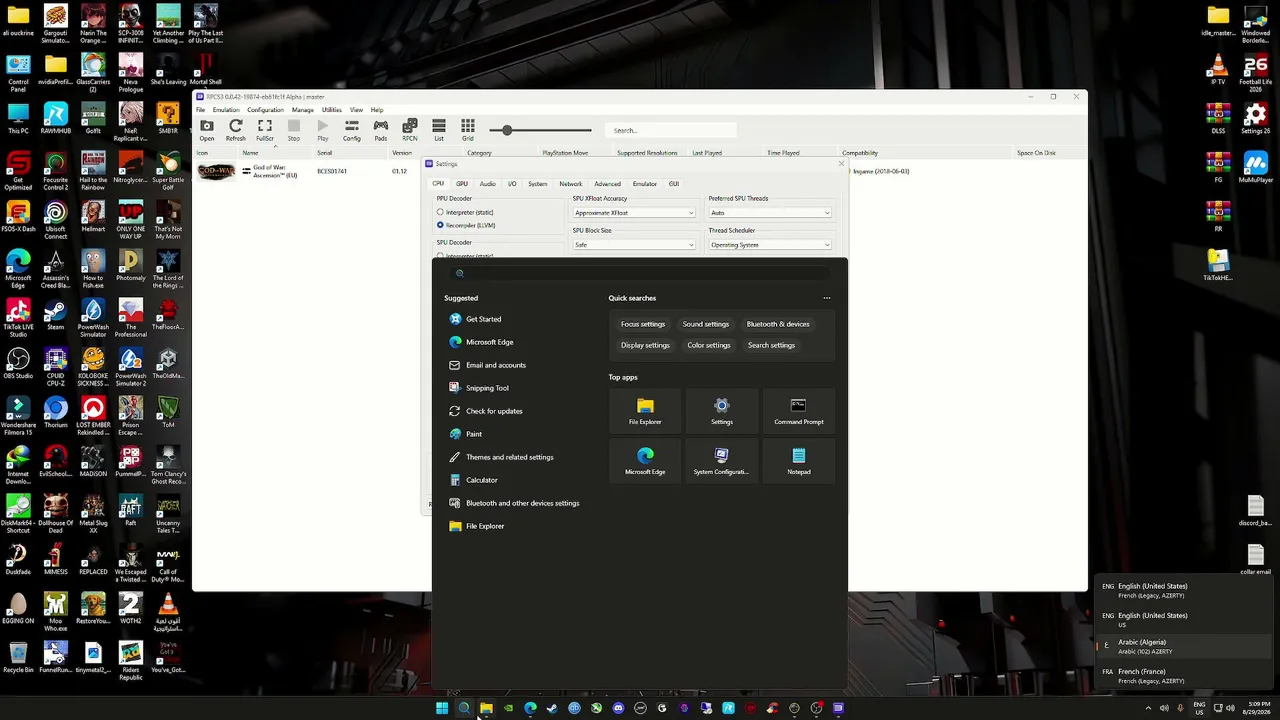Switch to the Emulator settings tab
This screenshot has height=720, width=1280.
click(645, 184)
